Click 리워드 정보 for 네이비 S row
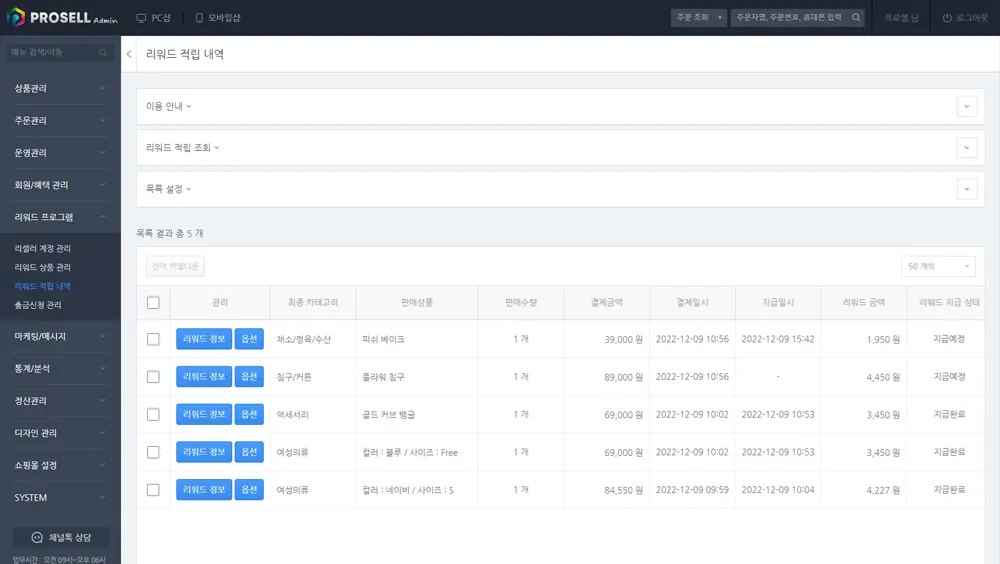This screenshot has width=1000, height=564. 204,489
